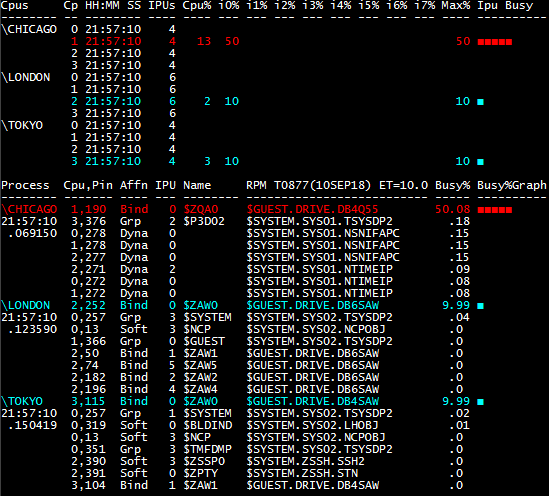
Task: Click the red Ipu Busy bar for CHICAGO
Action: click(x=495, y=42)
